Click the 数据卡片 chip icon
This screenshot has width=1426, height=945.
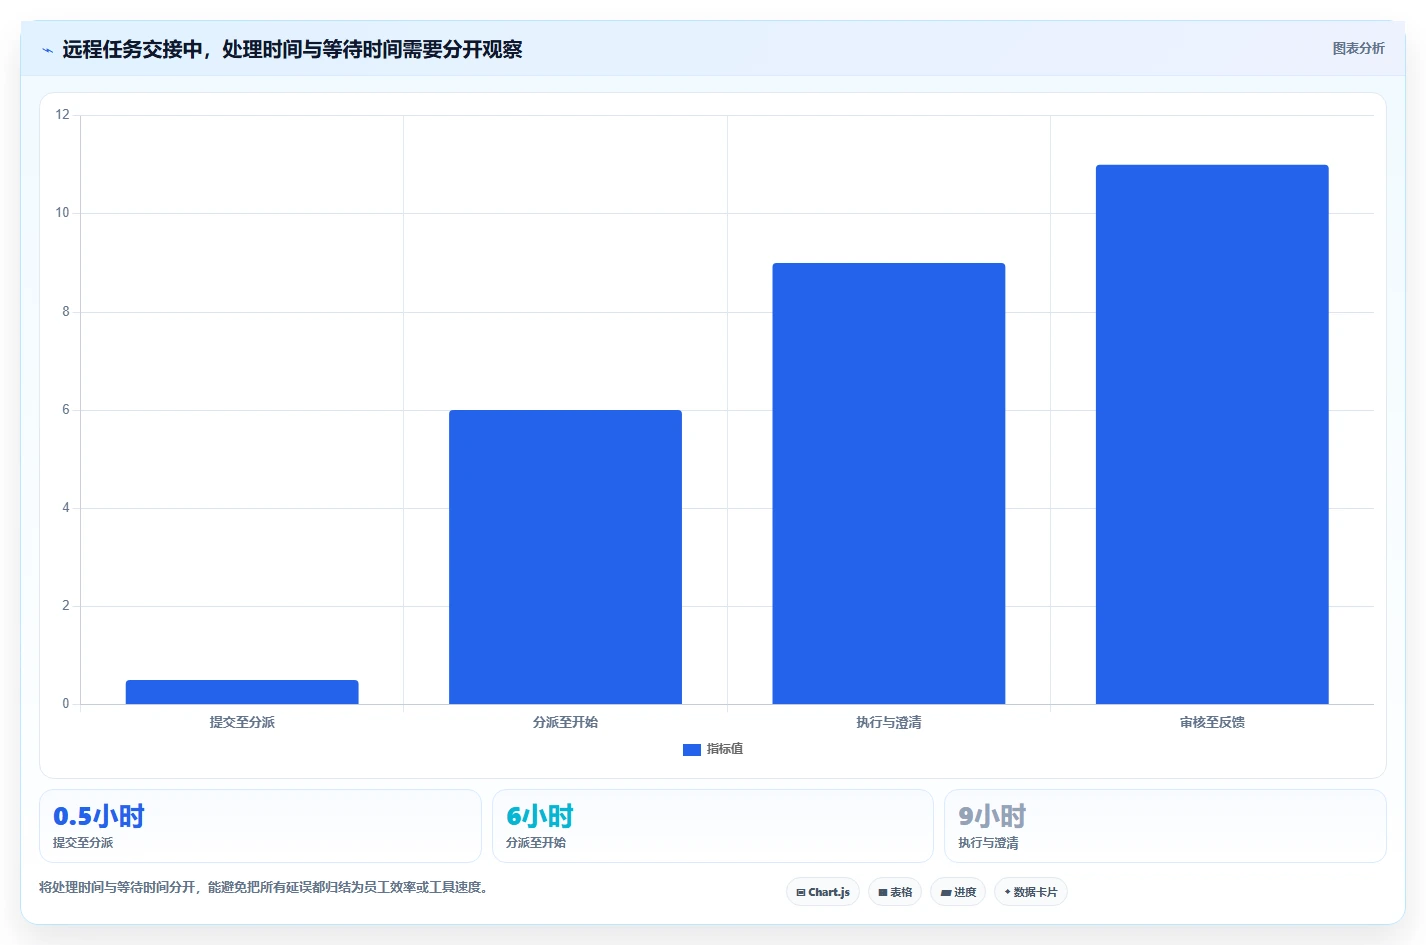1007,892
